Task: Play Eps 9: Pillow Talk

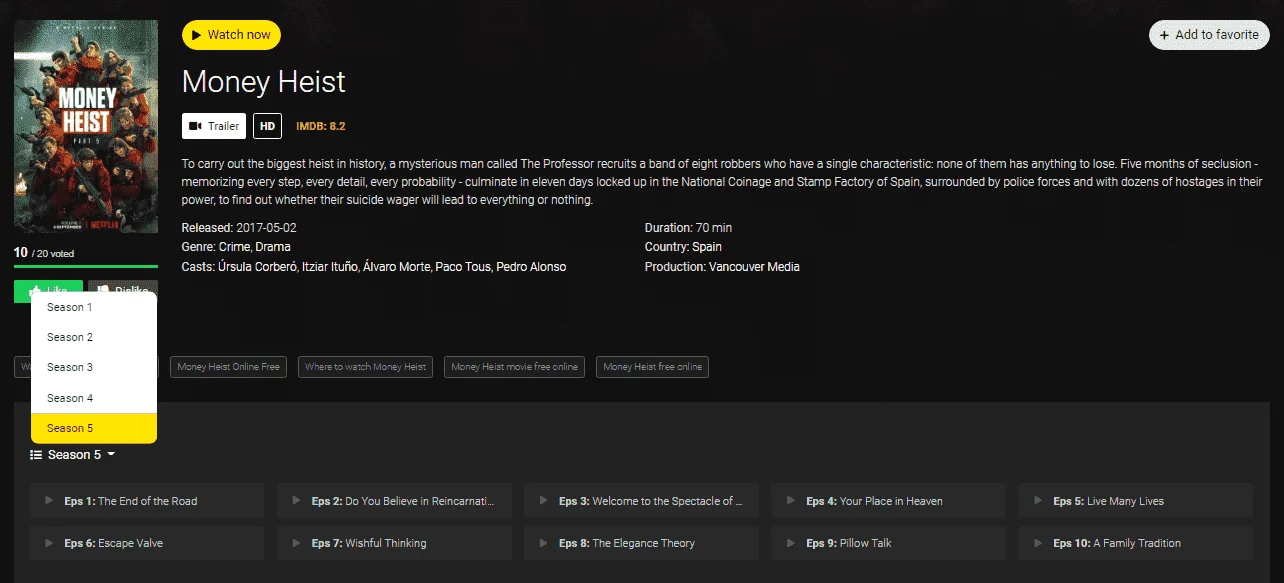Action: (x=888, y=543)
